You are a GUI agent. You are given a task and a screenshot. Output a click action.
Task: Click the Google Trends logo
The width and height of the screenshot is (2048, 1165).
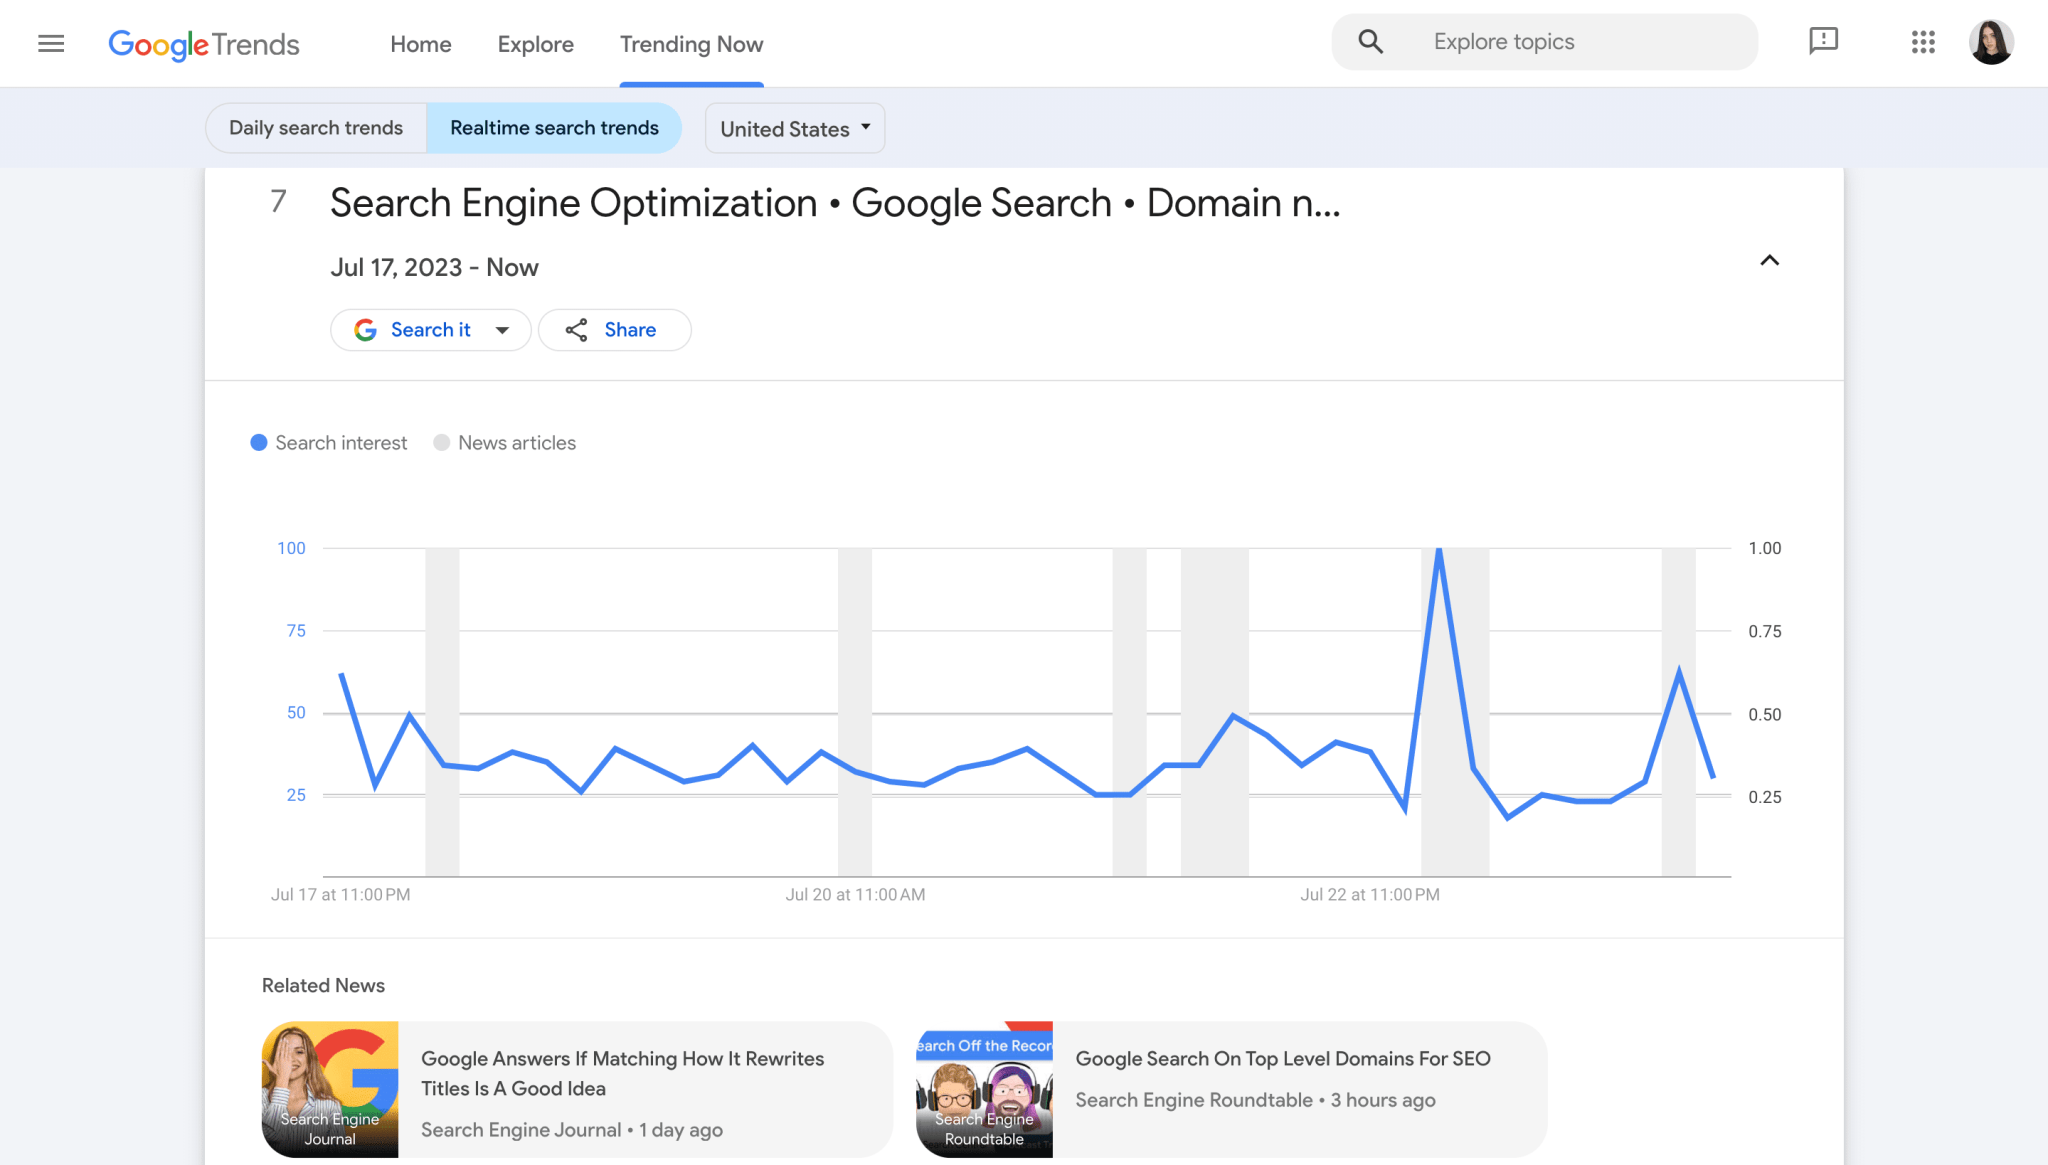tap(203, 44)
